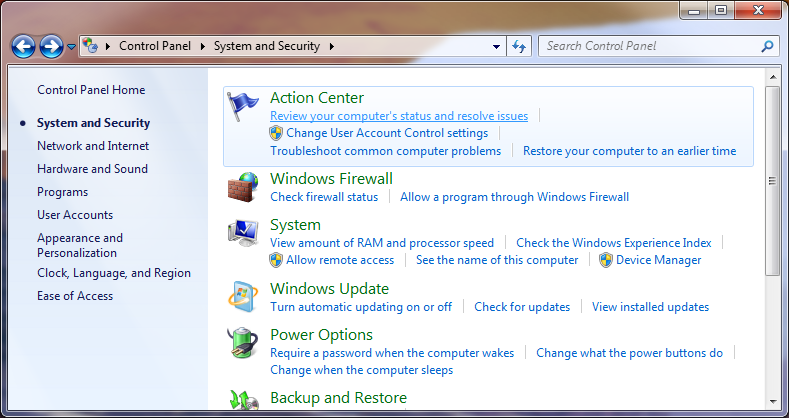Open Troubleshoot common computer problems

[x=385, y=151]
